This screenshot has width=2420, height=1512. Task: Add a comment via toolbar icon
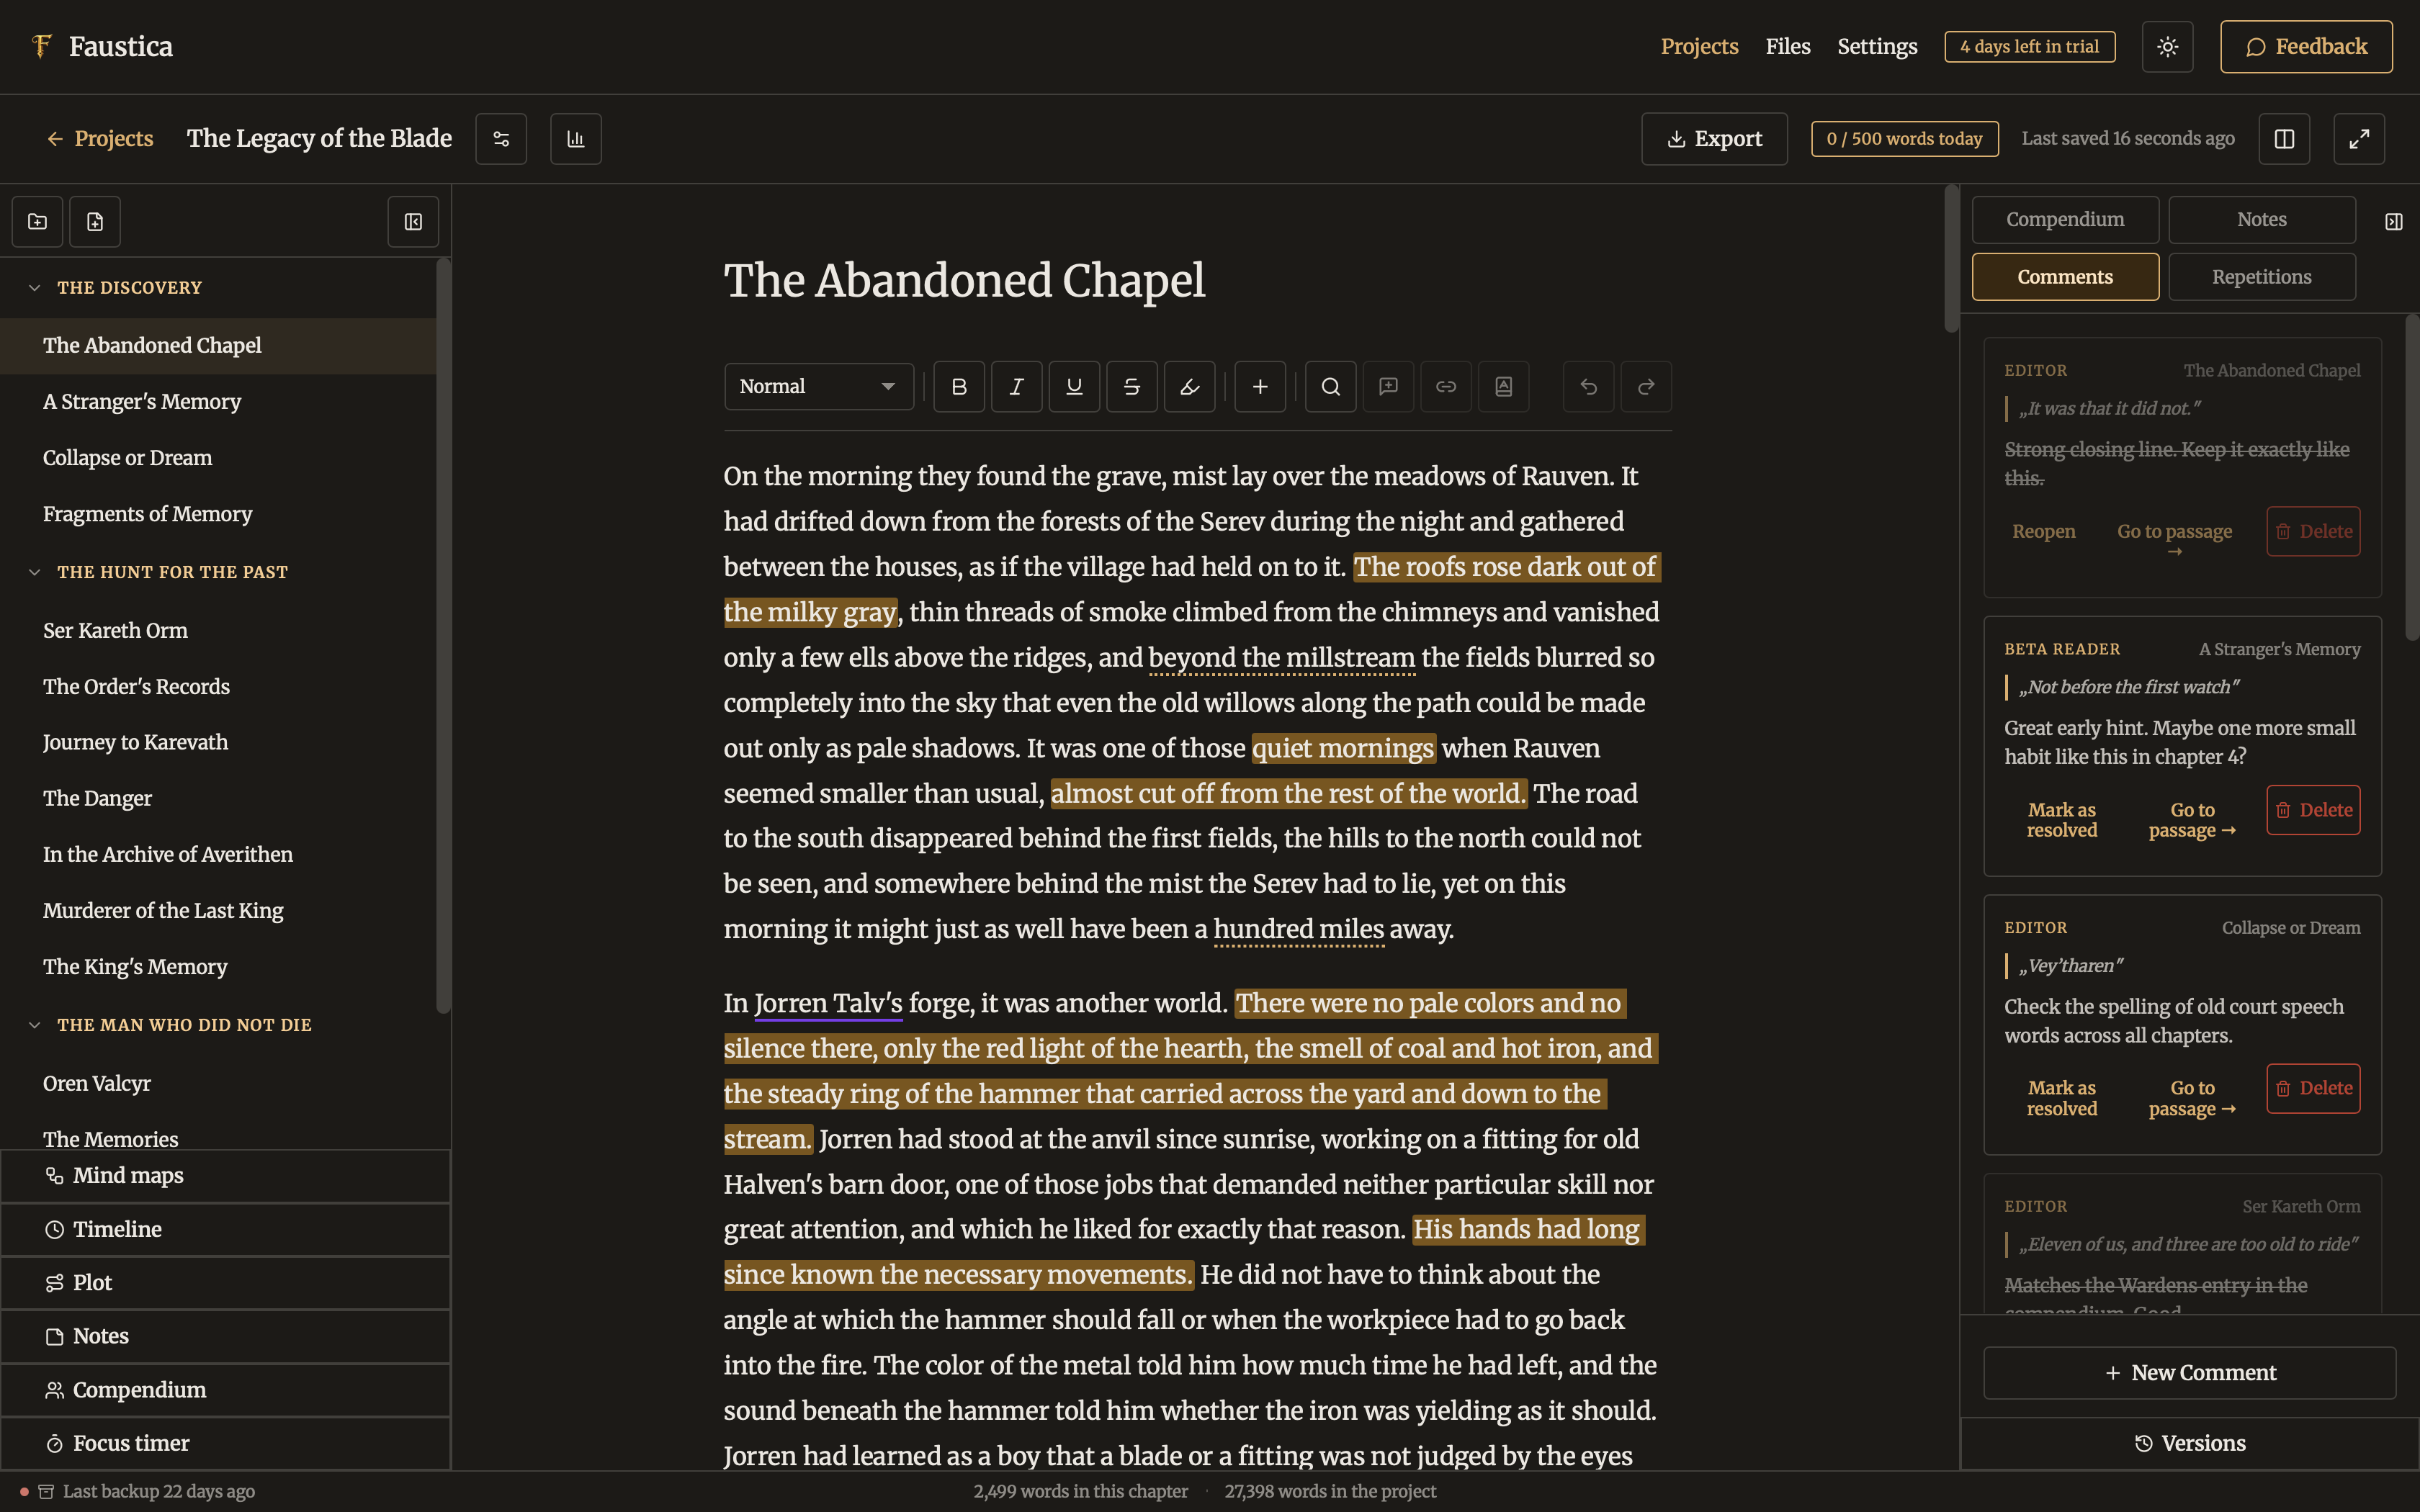pos(1388,386)
